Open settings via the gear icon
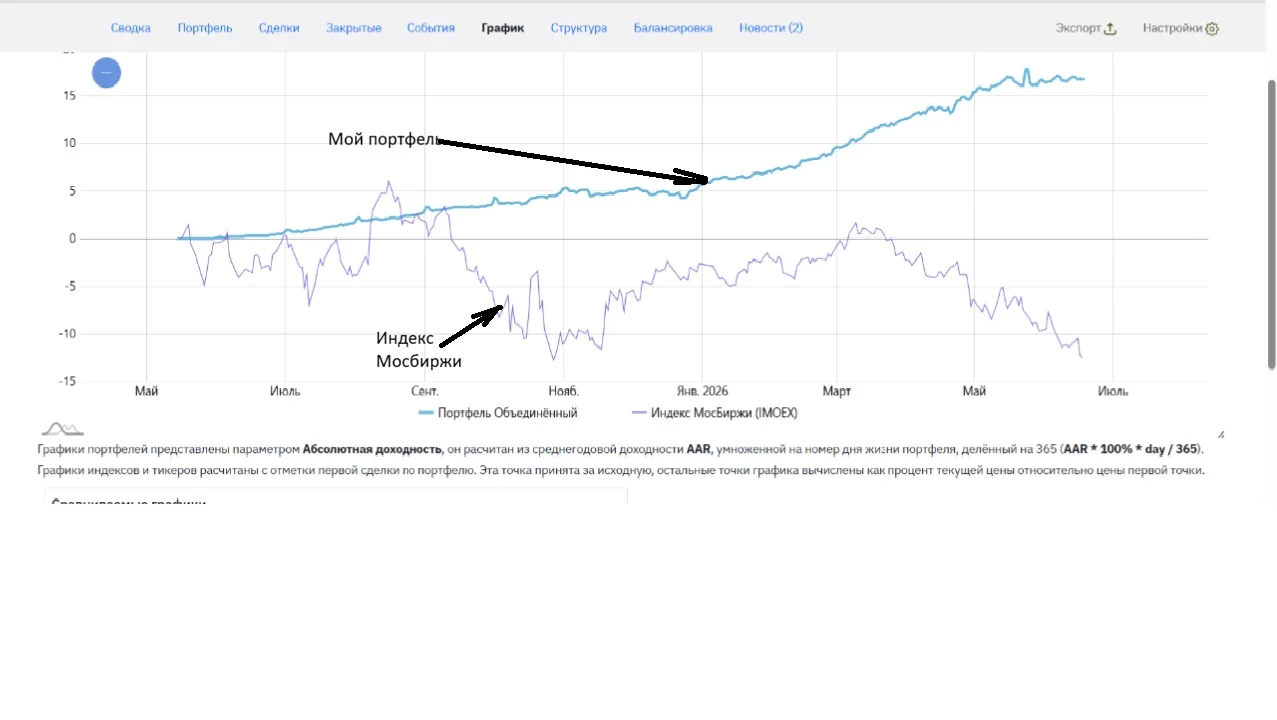 point(1212,29)
